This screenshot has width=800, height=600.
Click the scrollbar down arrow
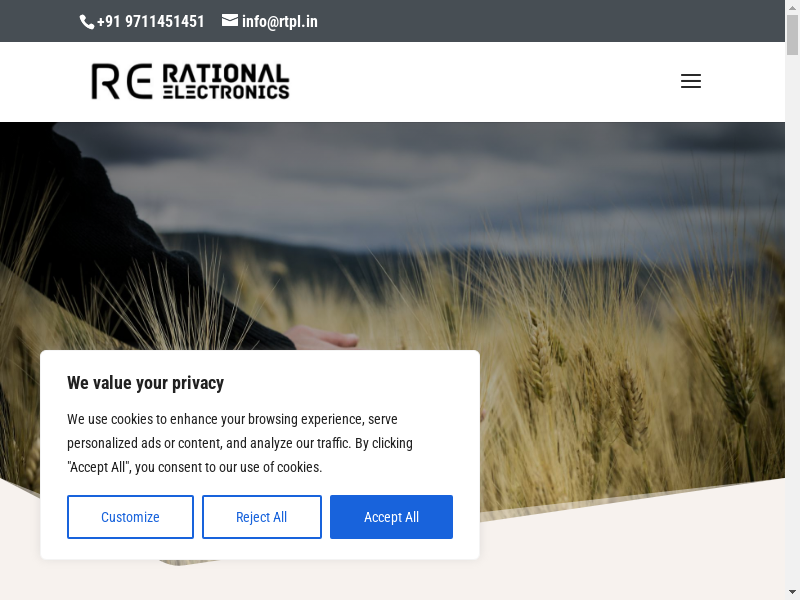[x=792, y=593]
